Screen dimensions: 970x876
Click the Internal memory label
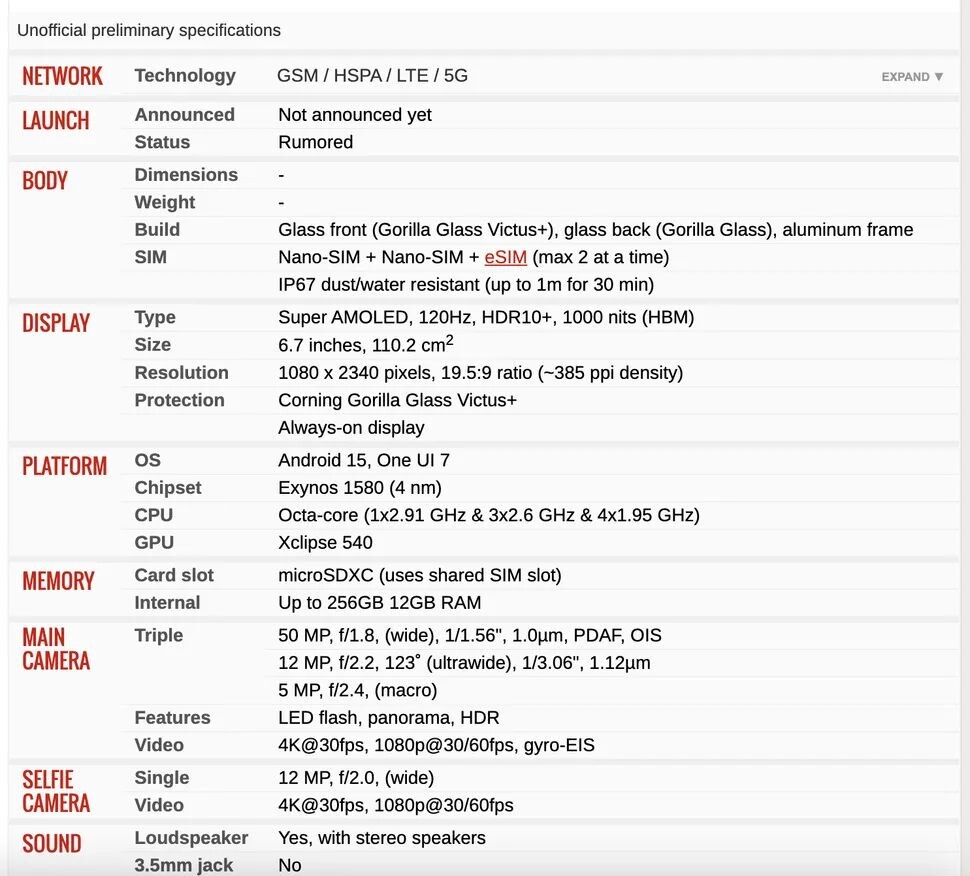(167, 603)
